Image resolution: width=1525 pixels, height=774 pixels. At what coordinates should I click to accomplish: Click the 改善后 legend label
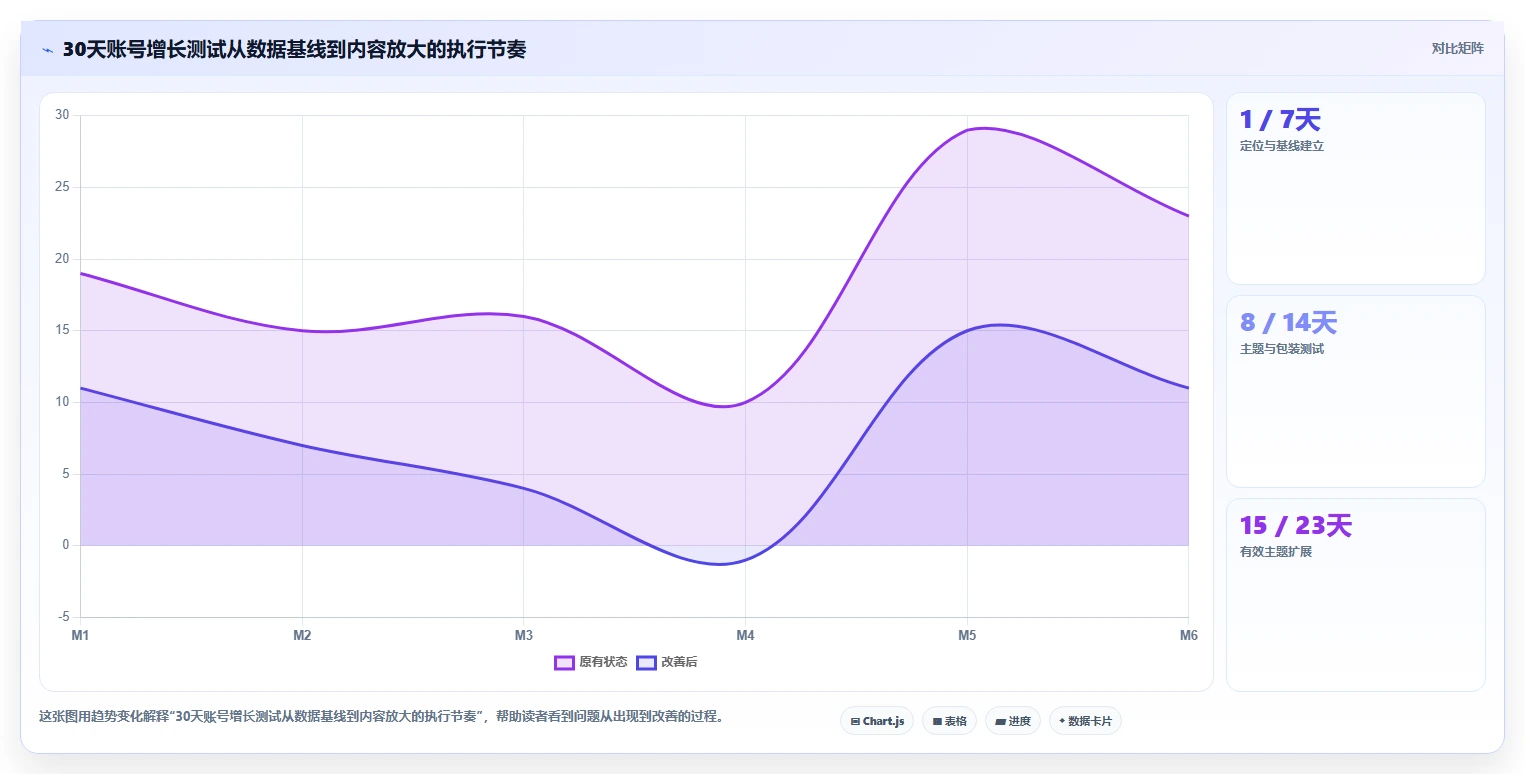click(679, 662)
